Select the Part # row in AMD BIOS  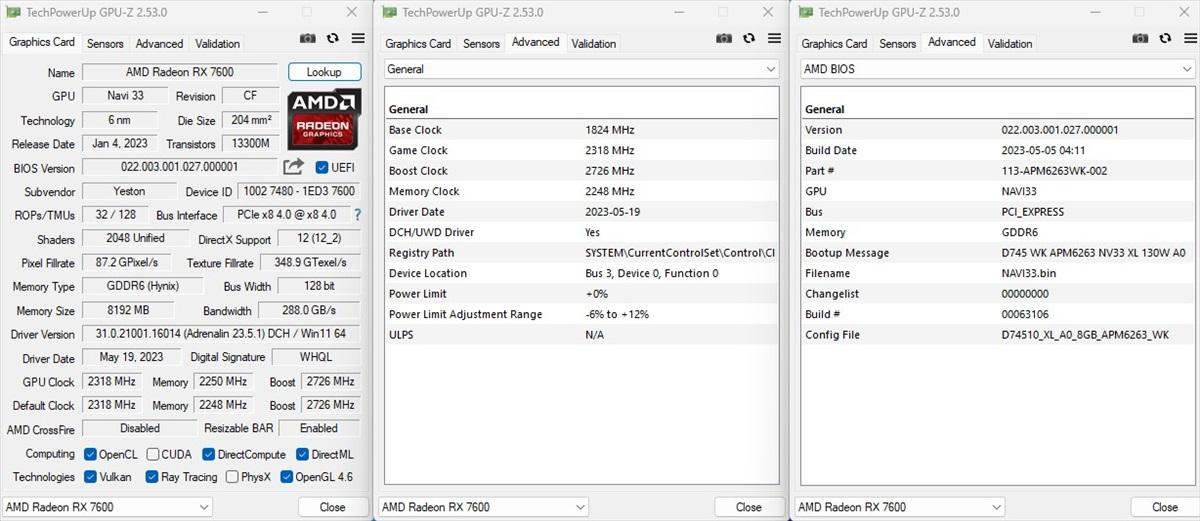coord(997,171)
